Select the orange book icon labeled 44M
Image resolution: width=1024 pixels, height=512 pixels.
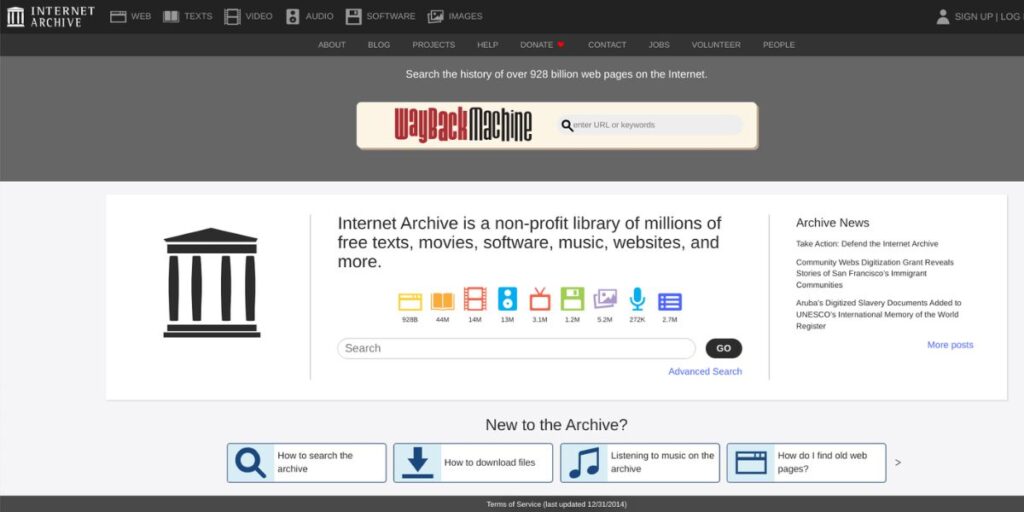pyautogui.click(x=442, y=301)
